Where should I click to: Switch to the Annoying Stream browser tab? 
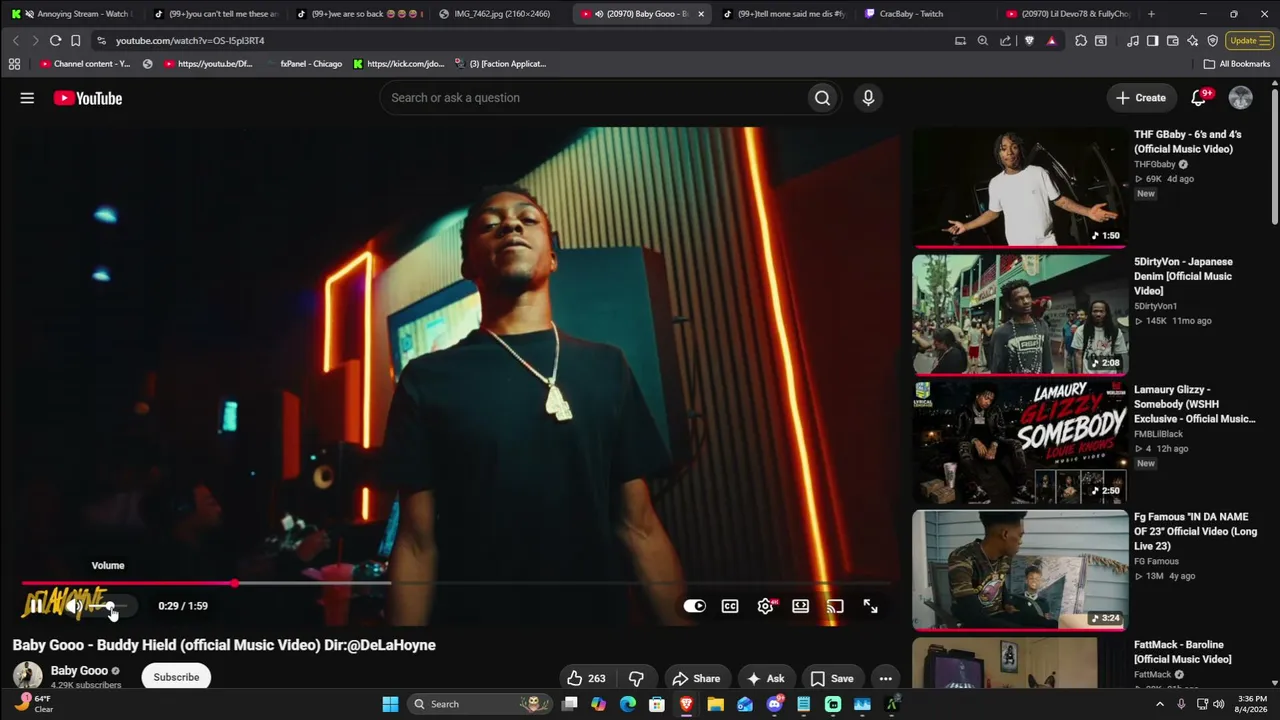[73, 14]
